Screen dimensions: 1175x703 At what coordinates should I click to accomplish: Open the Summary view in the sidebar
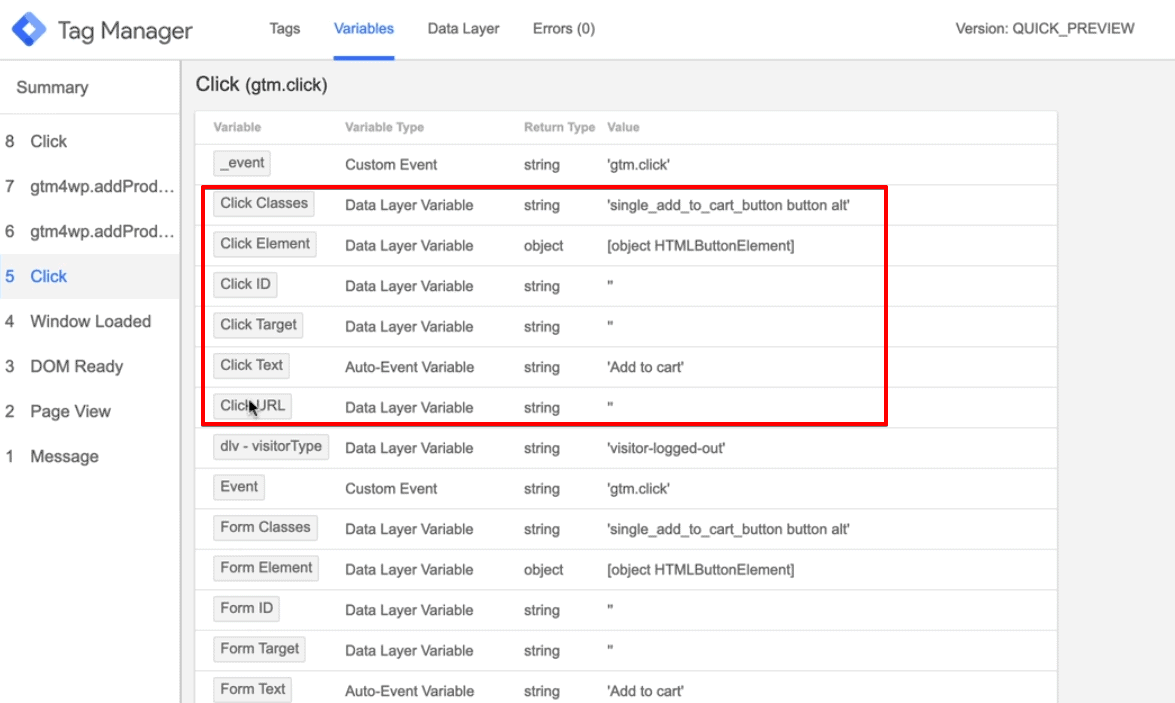pos(51,87)
